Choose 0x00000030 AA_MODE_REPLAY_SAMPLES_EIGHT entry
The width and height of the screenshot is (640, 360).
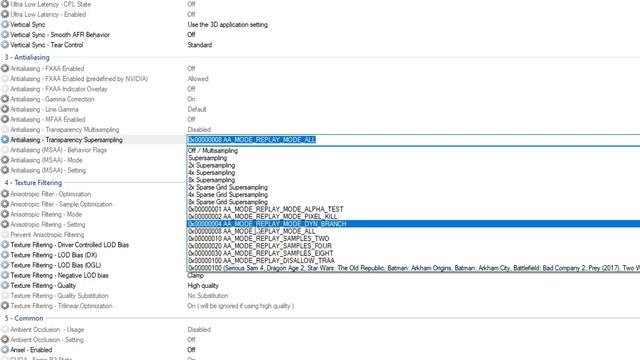(x=413, y=253)
